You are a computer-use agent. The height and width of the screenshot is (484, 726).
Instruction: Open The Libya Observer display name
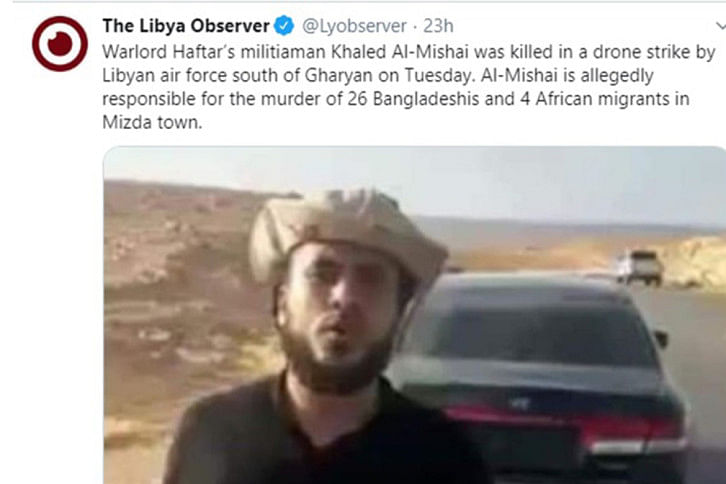coord(186,25)
